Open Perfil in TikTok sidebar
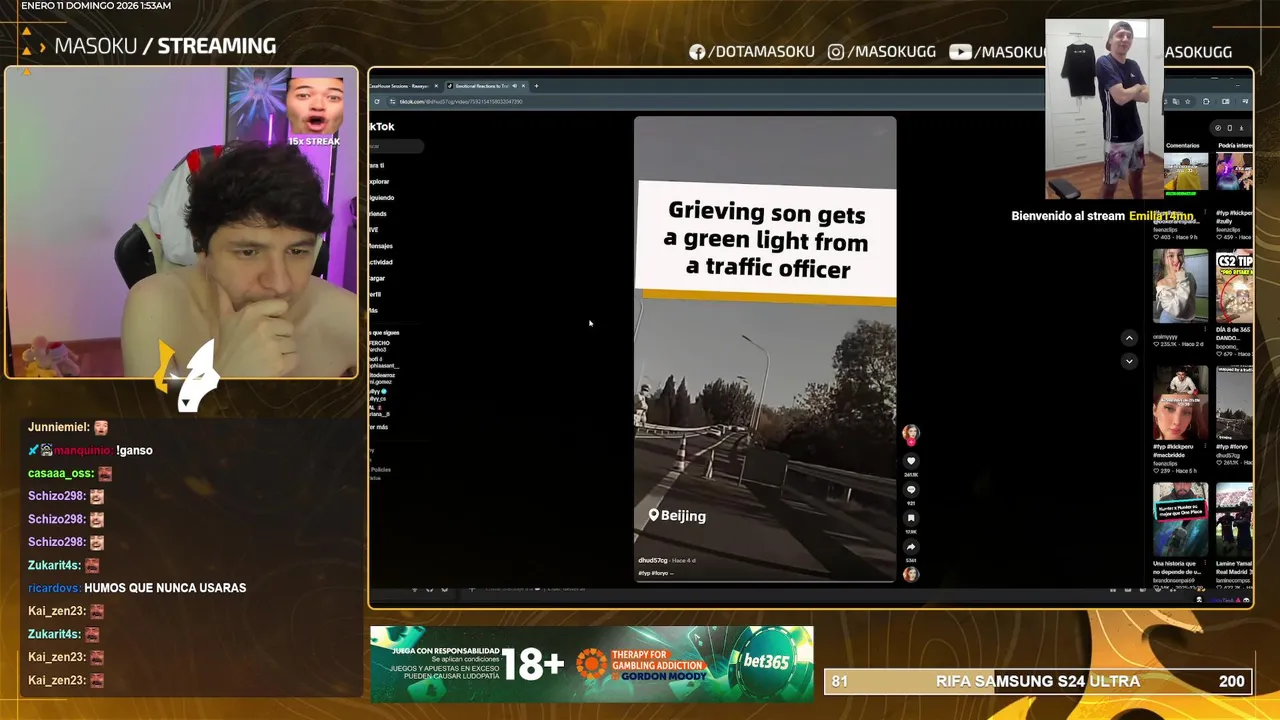1280x720 pixels. coord(376,294)
